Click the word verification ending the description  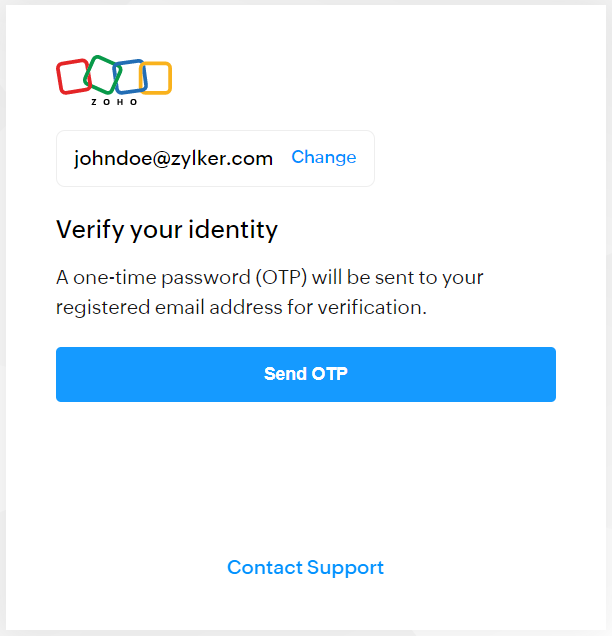coord(372,307)
